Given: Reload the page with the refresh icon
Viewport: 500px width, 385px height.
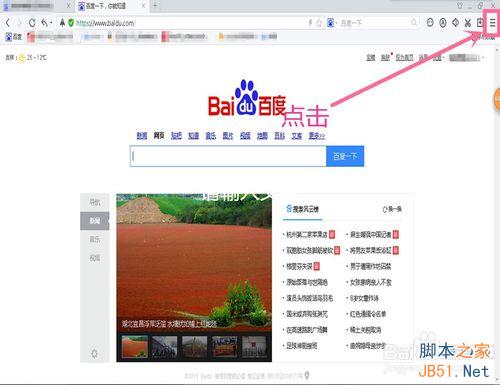Looking at the screenshot, I should (x=32, y=23).
